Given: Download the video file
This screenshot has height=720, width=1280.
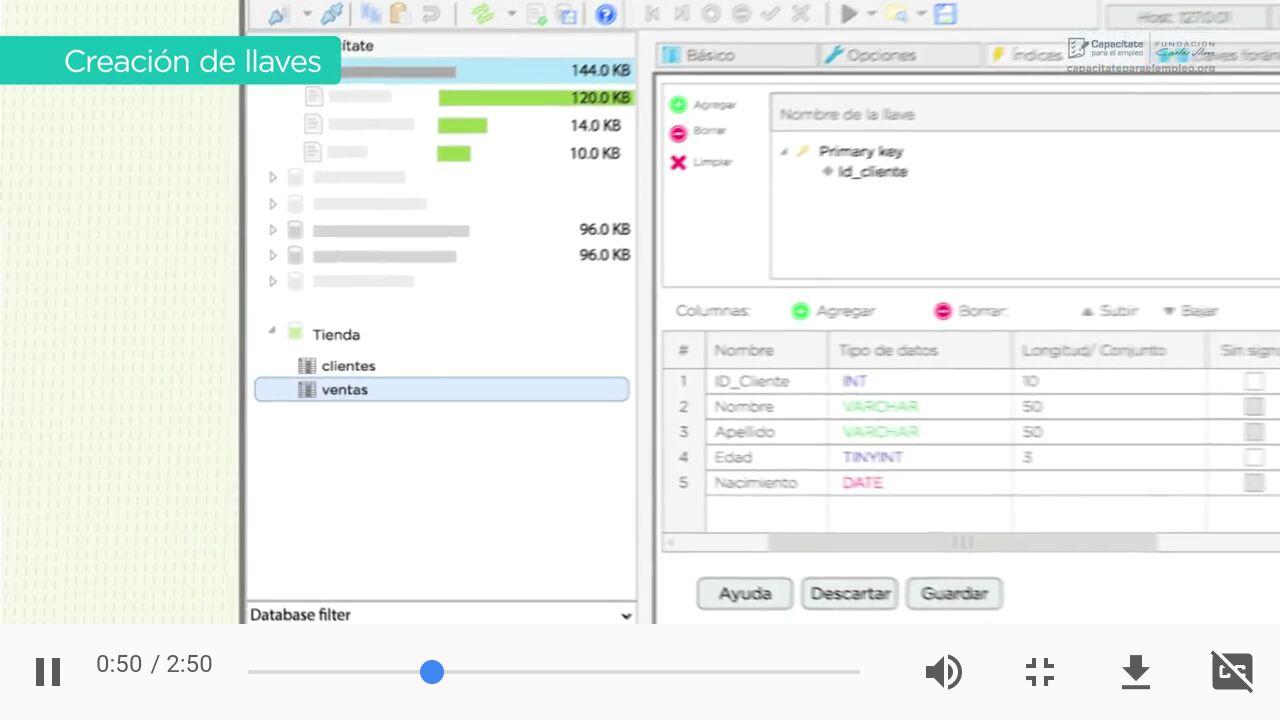Looking at the screenshot, I should point(1136,672).
